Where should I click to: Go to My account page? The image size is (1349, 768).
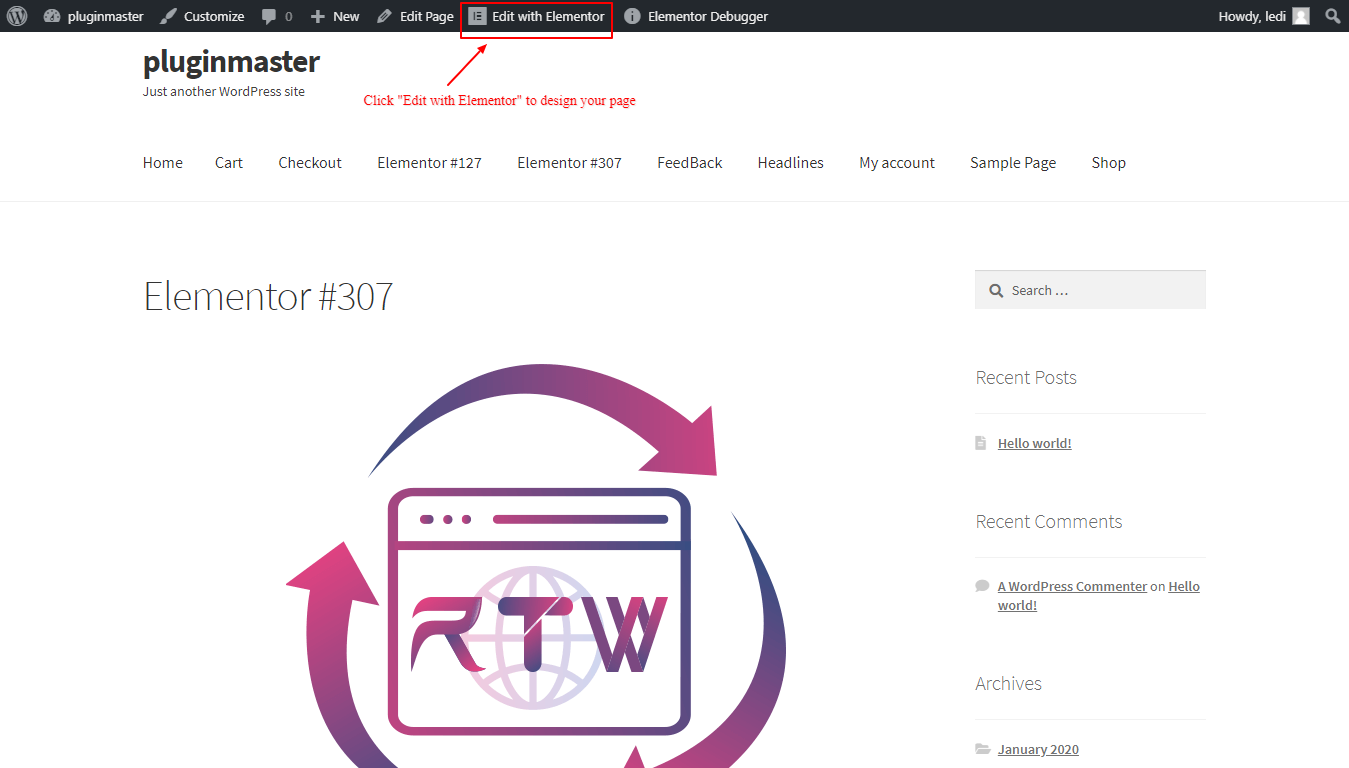pos(897,163)
